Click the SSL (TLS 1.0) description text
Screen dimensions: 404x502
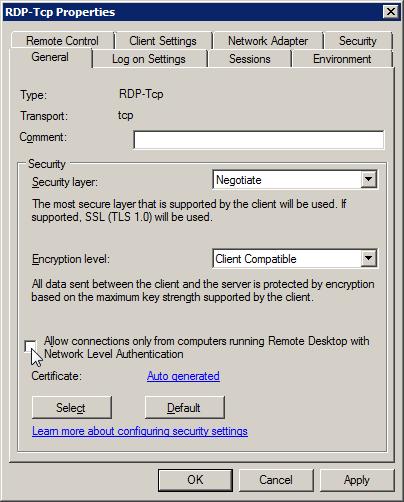pyautogui.click(x=189, y=210)
